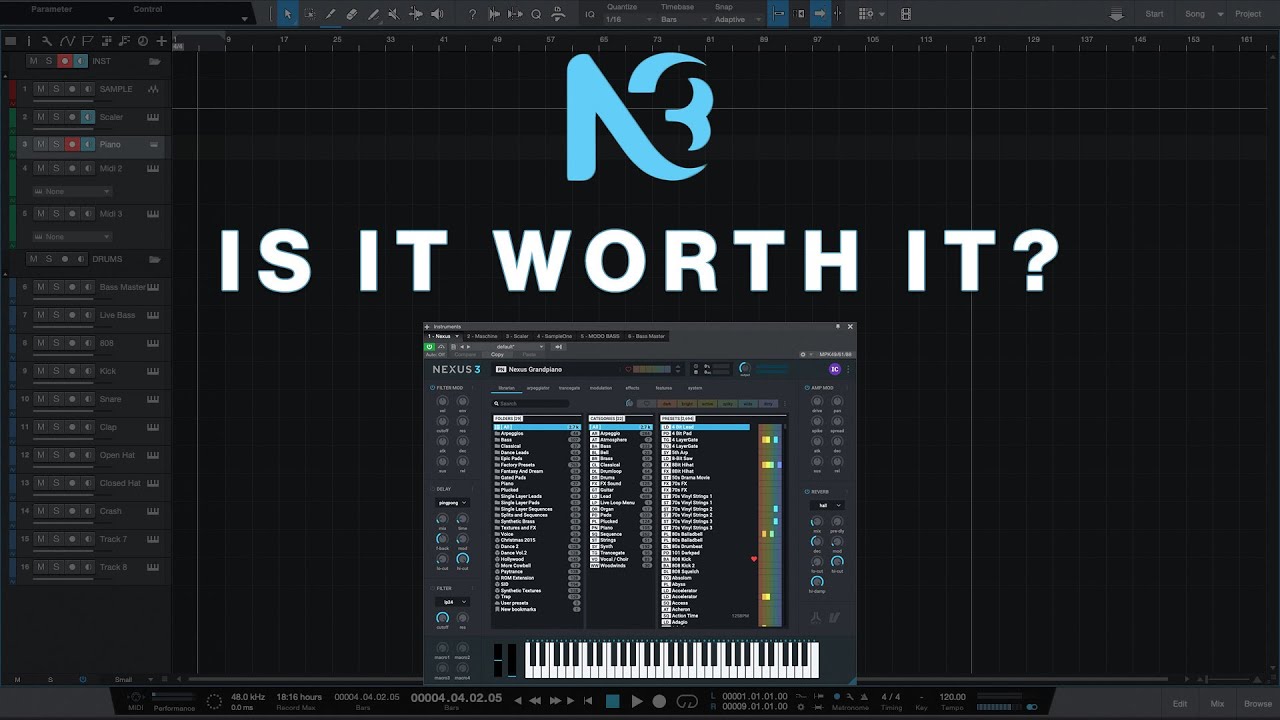Open the tempo clock icon above tracks
Viewport: 1280px width, 720px height.
[143, 41]
